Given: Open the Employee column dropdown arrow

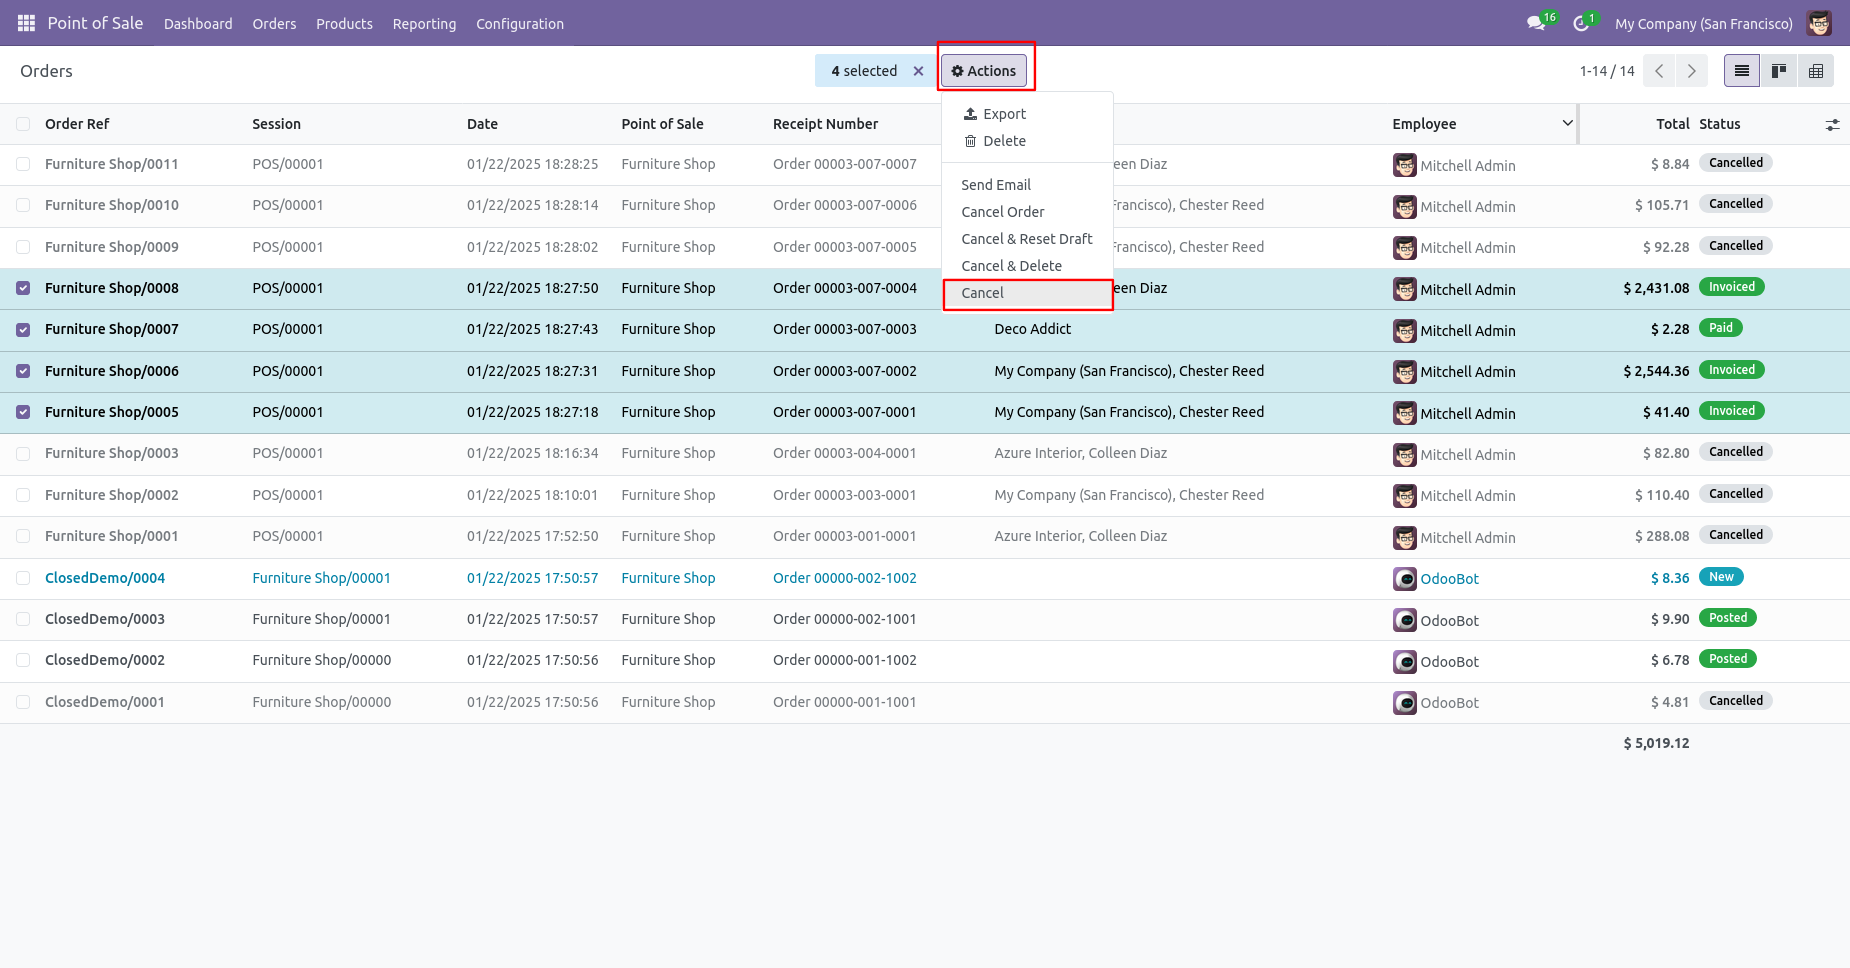Looking at the screenshot, I should click(x=1567, y=123).
